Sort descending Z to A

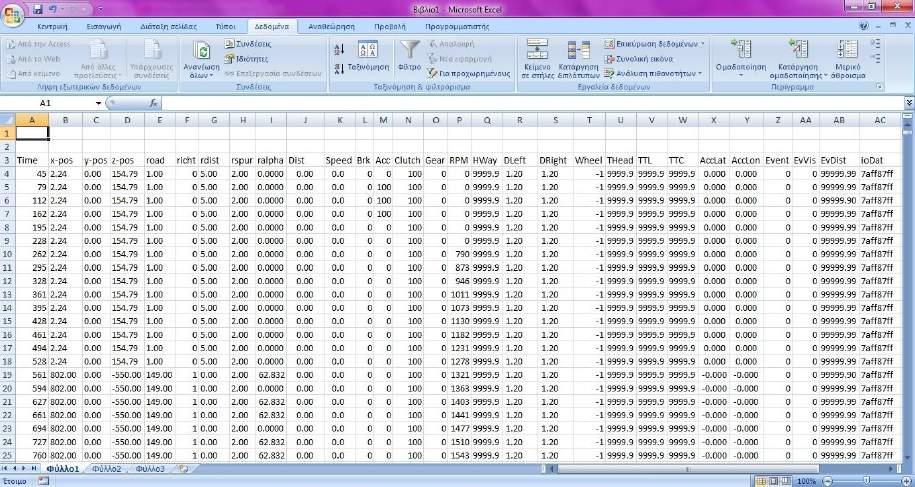tap(339, 69)
